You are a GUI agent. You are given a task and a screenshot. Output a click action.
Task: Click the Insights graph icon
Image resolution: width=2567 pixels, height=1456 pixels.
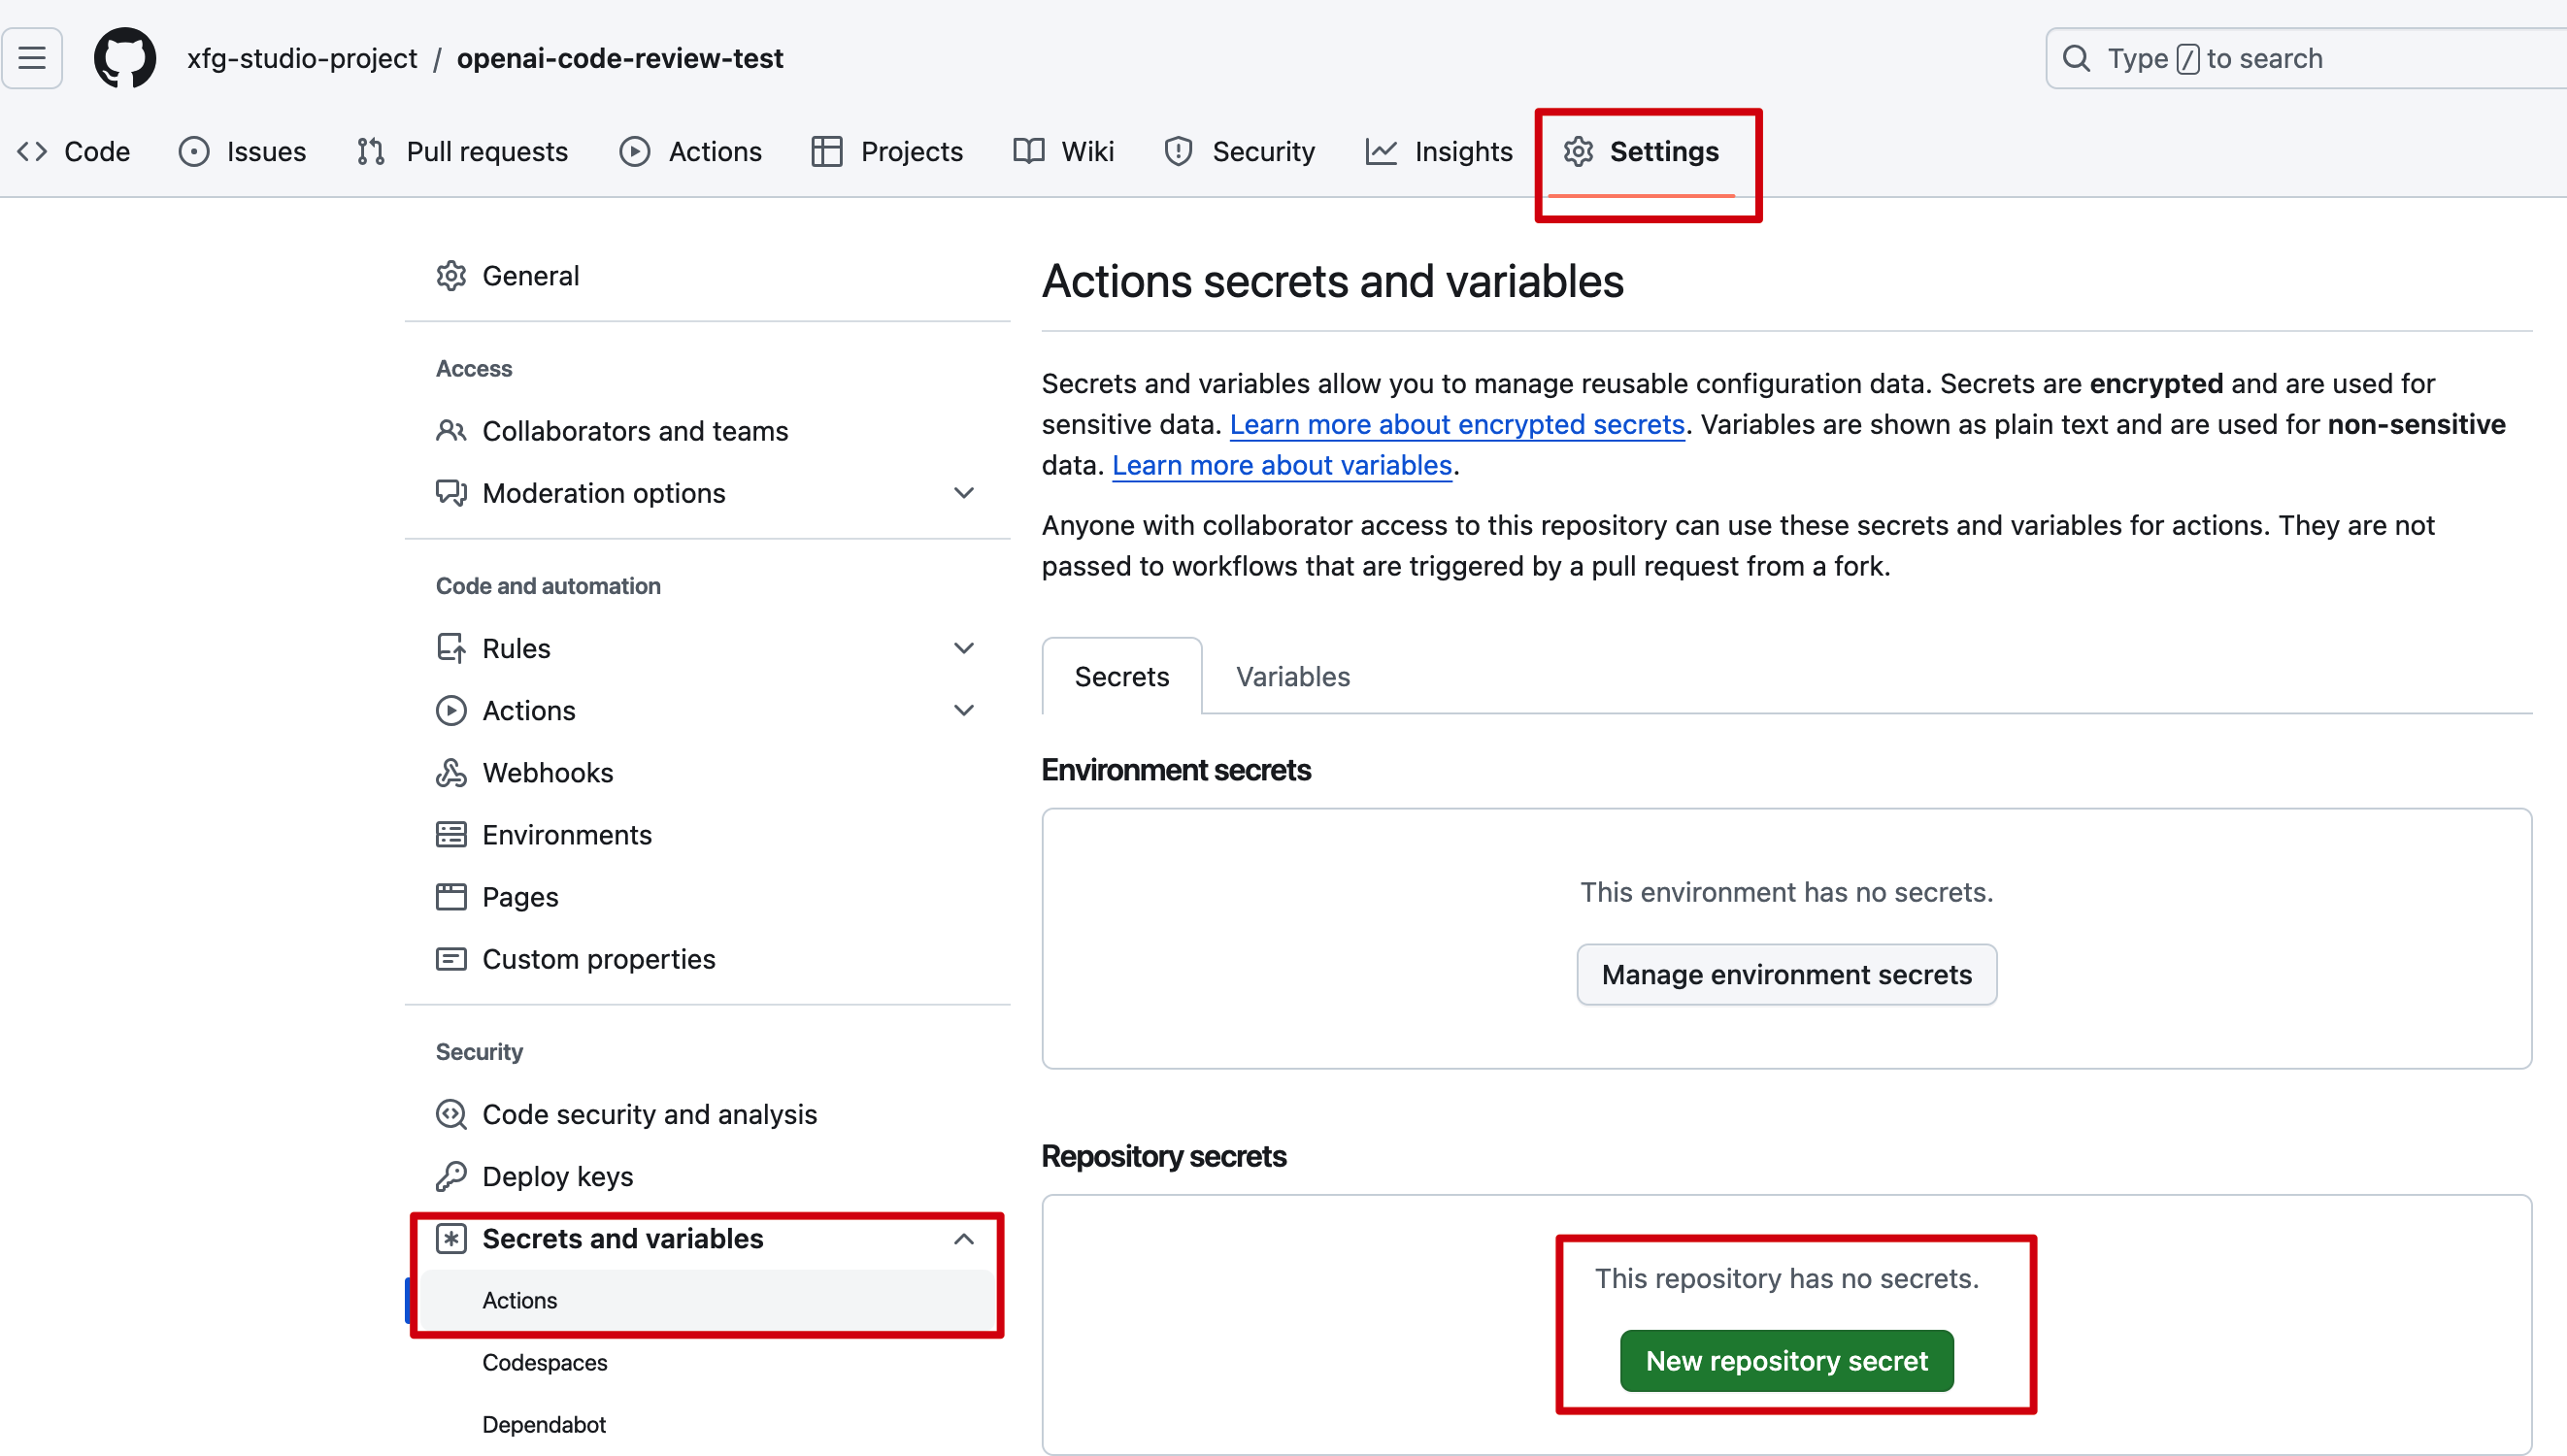[1381, 152]
